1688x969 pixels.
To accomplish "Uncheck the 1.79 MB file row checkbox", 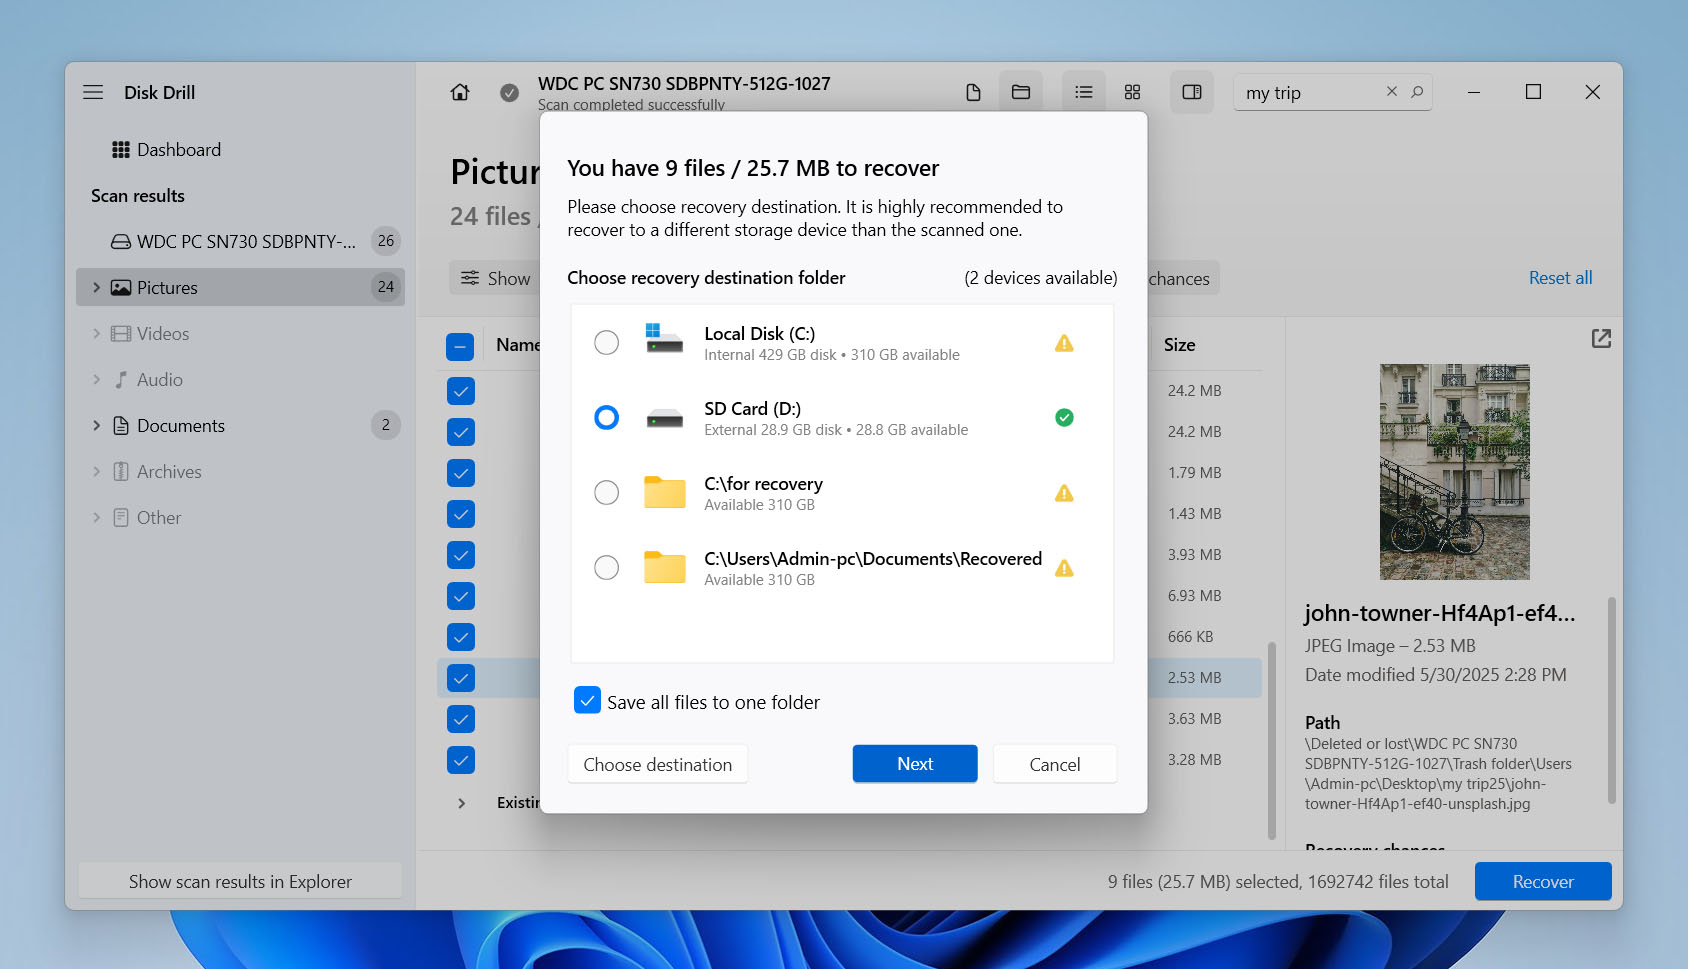I will pos(461,473).
